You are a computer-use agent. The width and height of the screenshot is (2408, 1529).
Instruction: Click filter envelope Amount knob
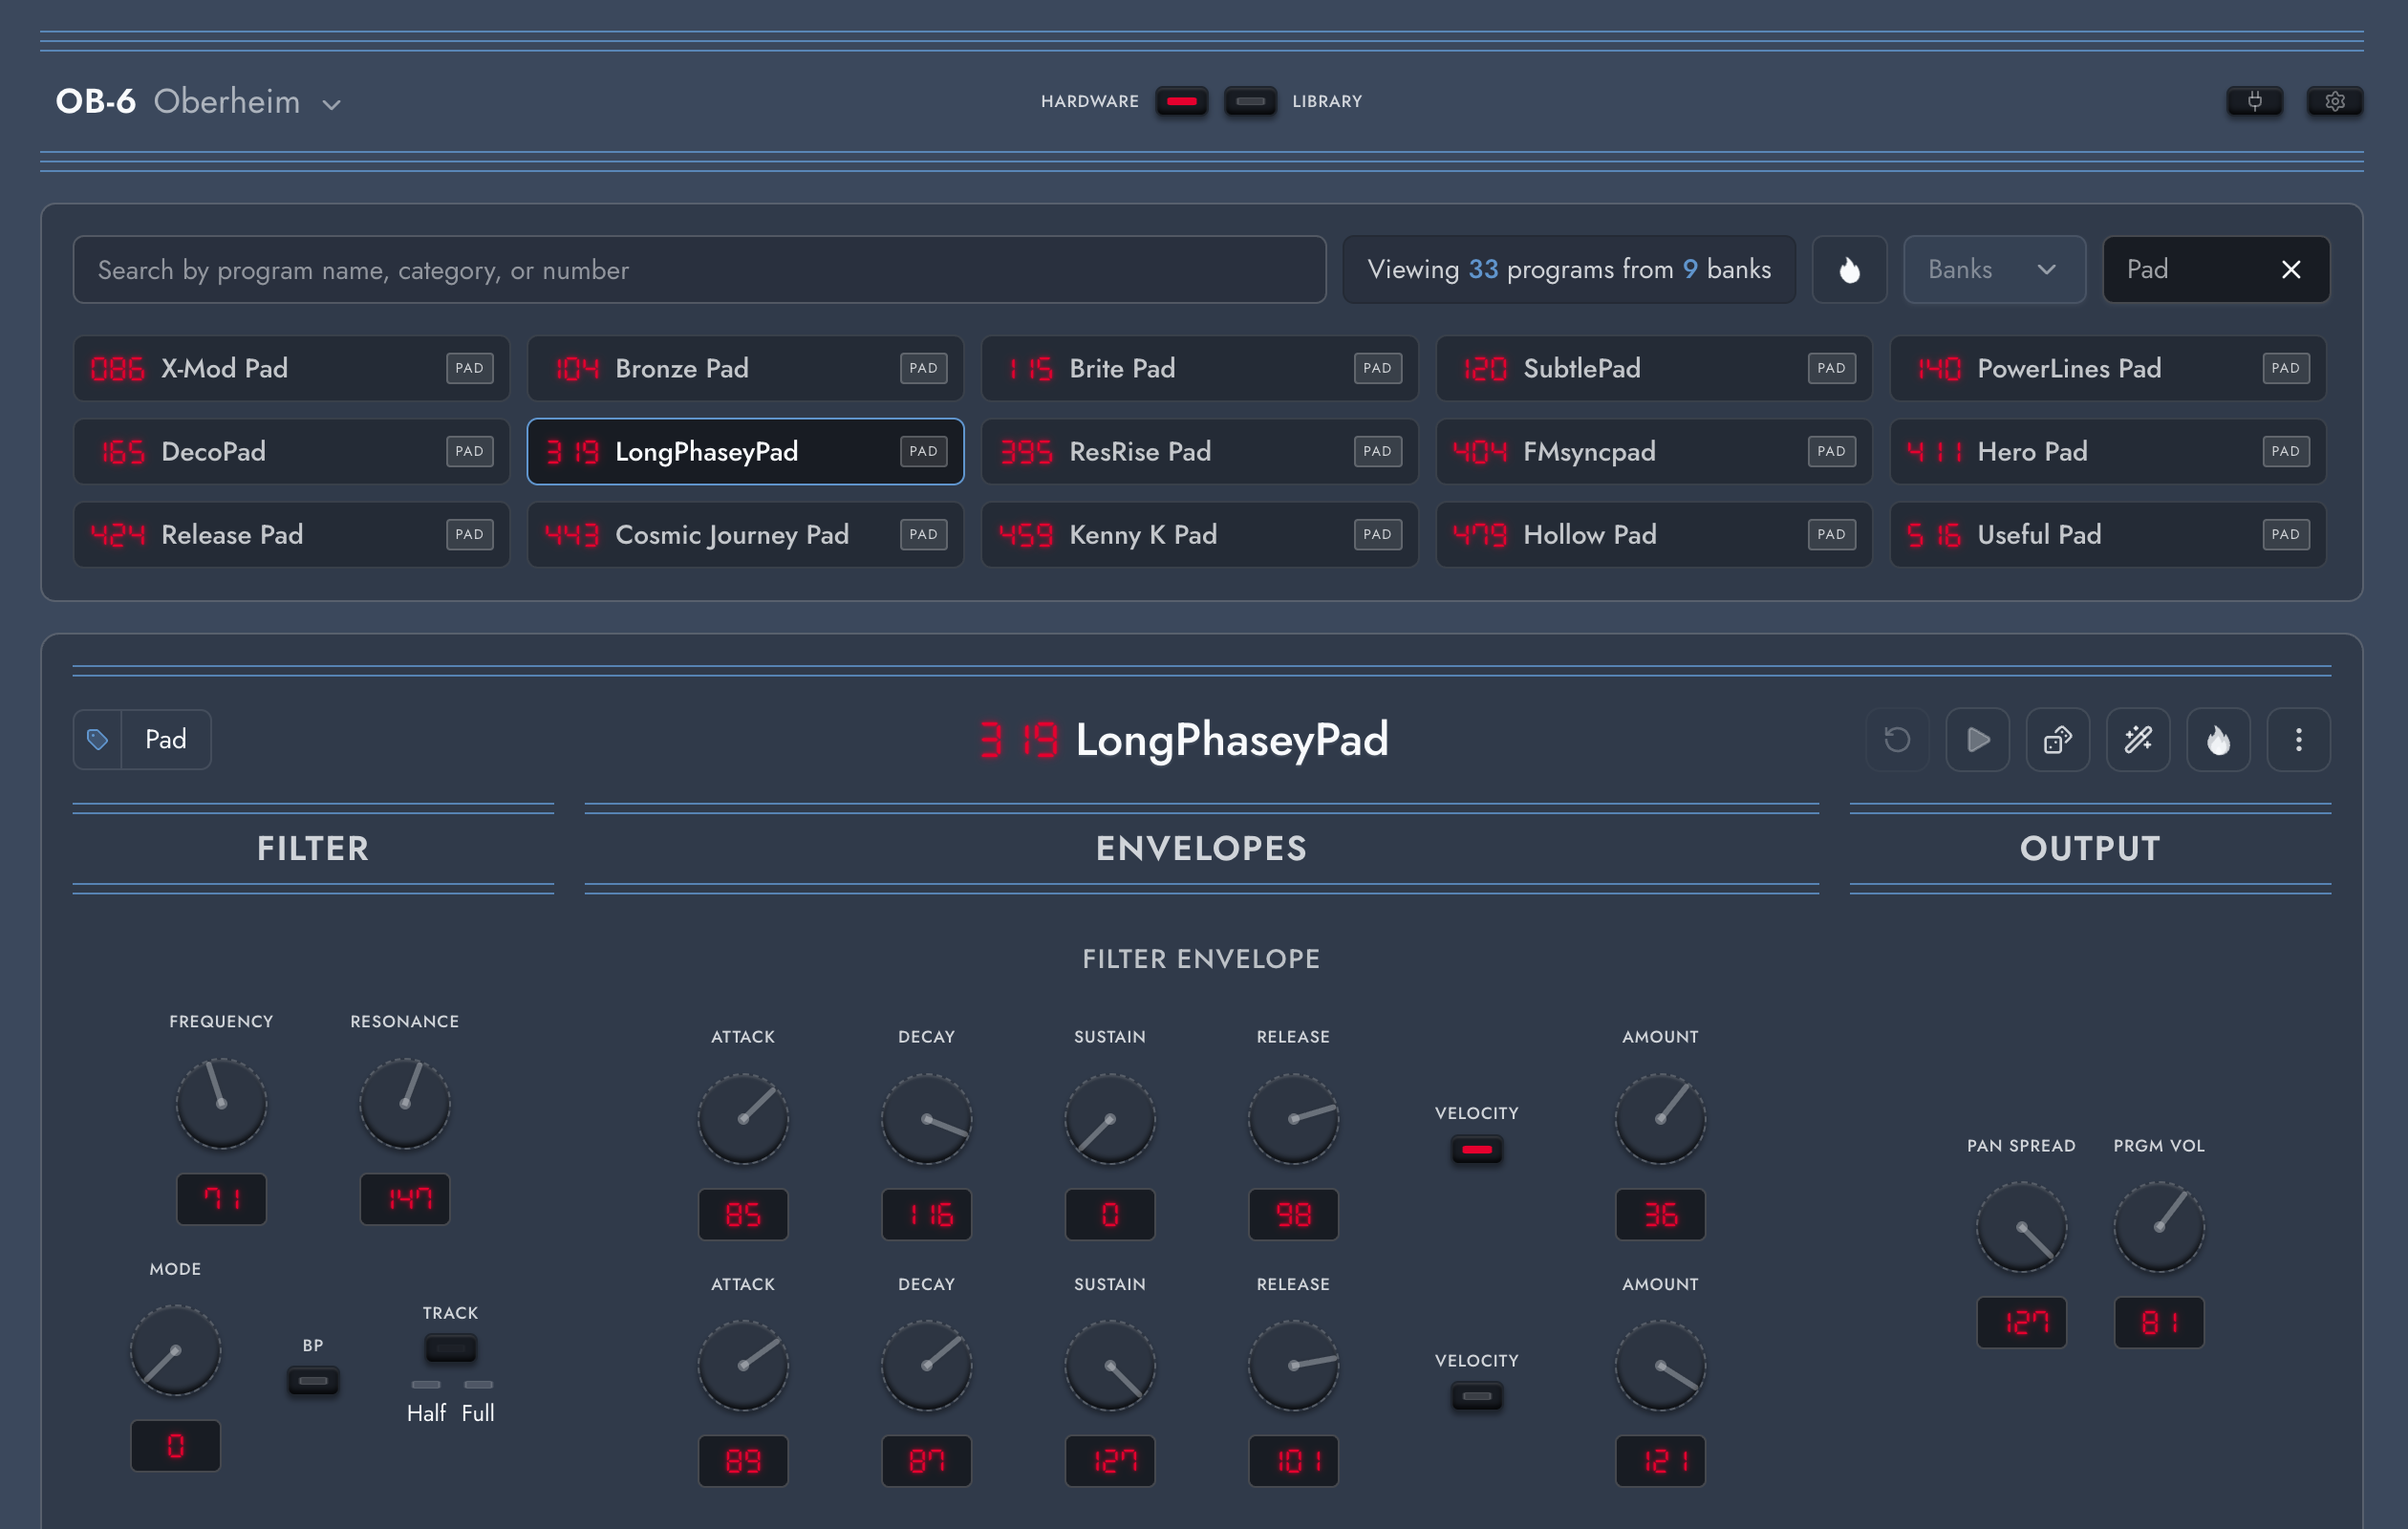1660,1118
